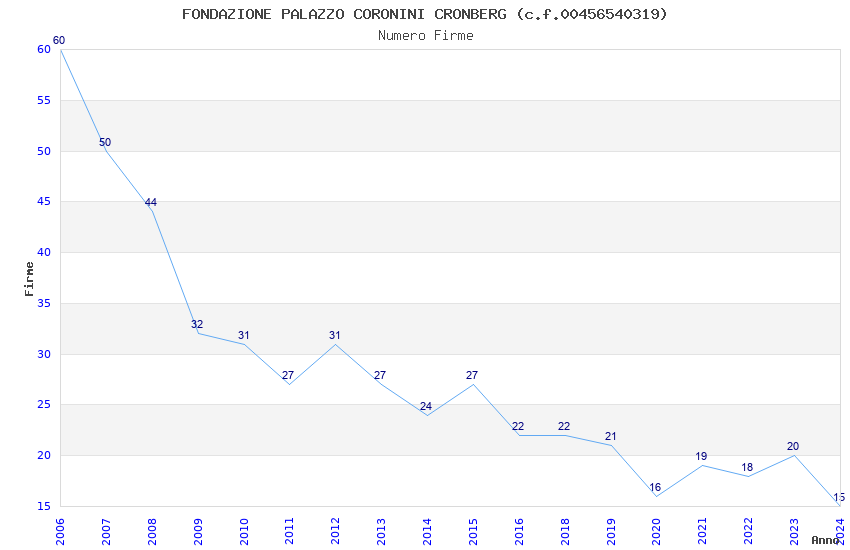850x550 pixels.
Task: Click the Firme y-axis title
Action: pos(29,279)
